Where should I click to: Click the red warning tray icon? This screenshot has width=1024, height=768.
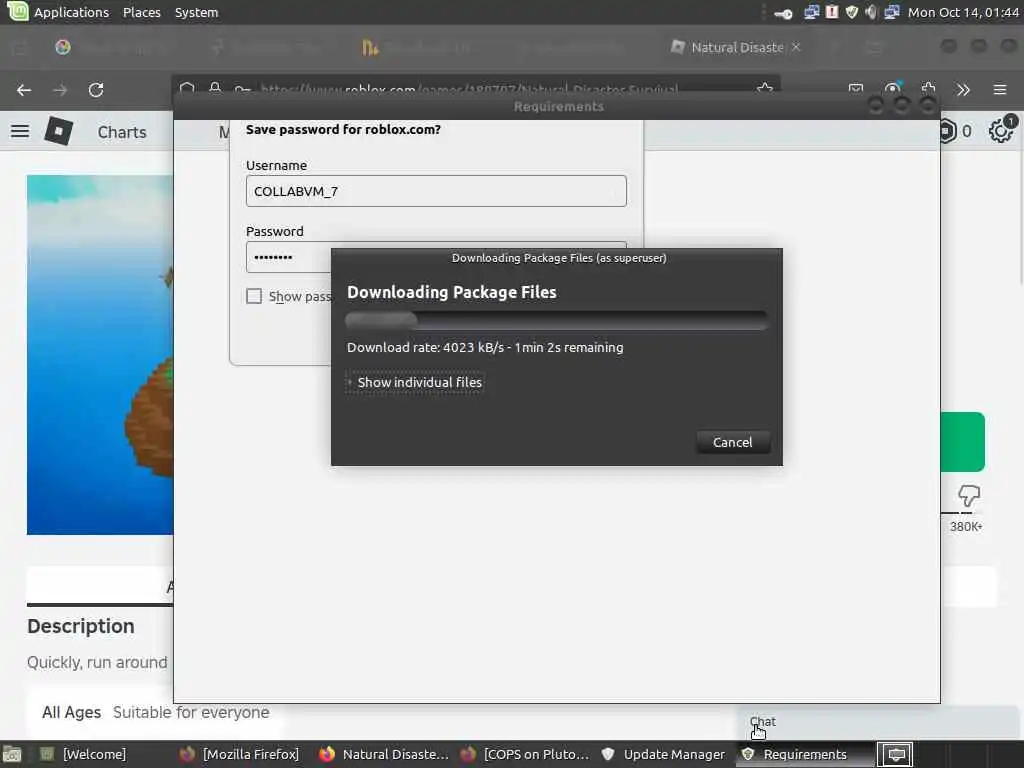[832, 12]
